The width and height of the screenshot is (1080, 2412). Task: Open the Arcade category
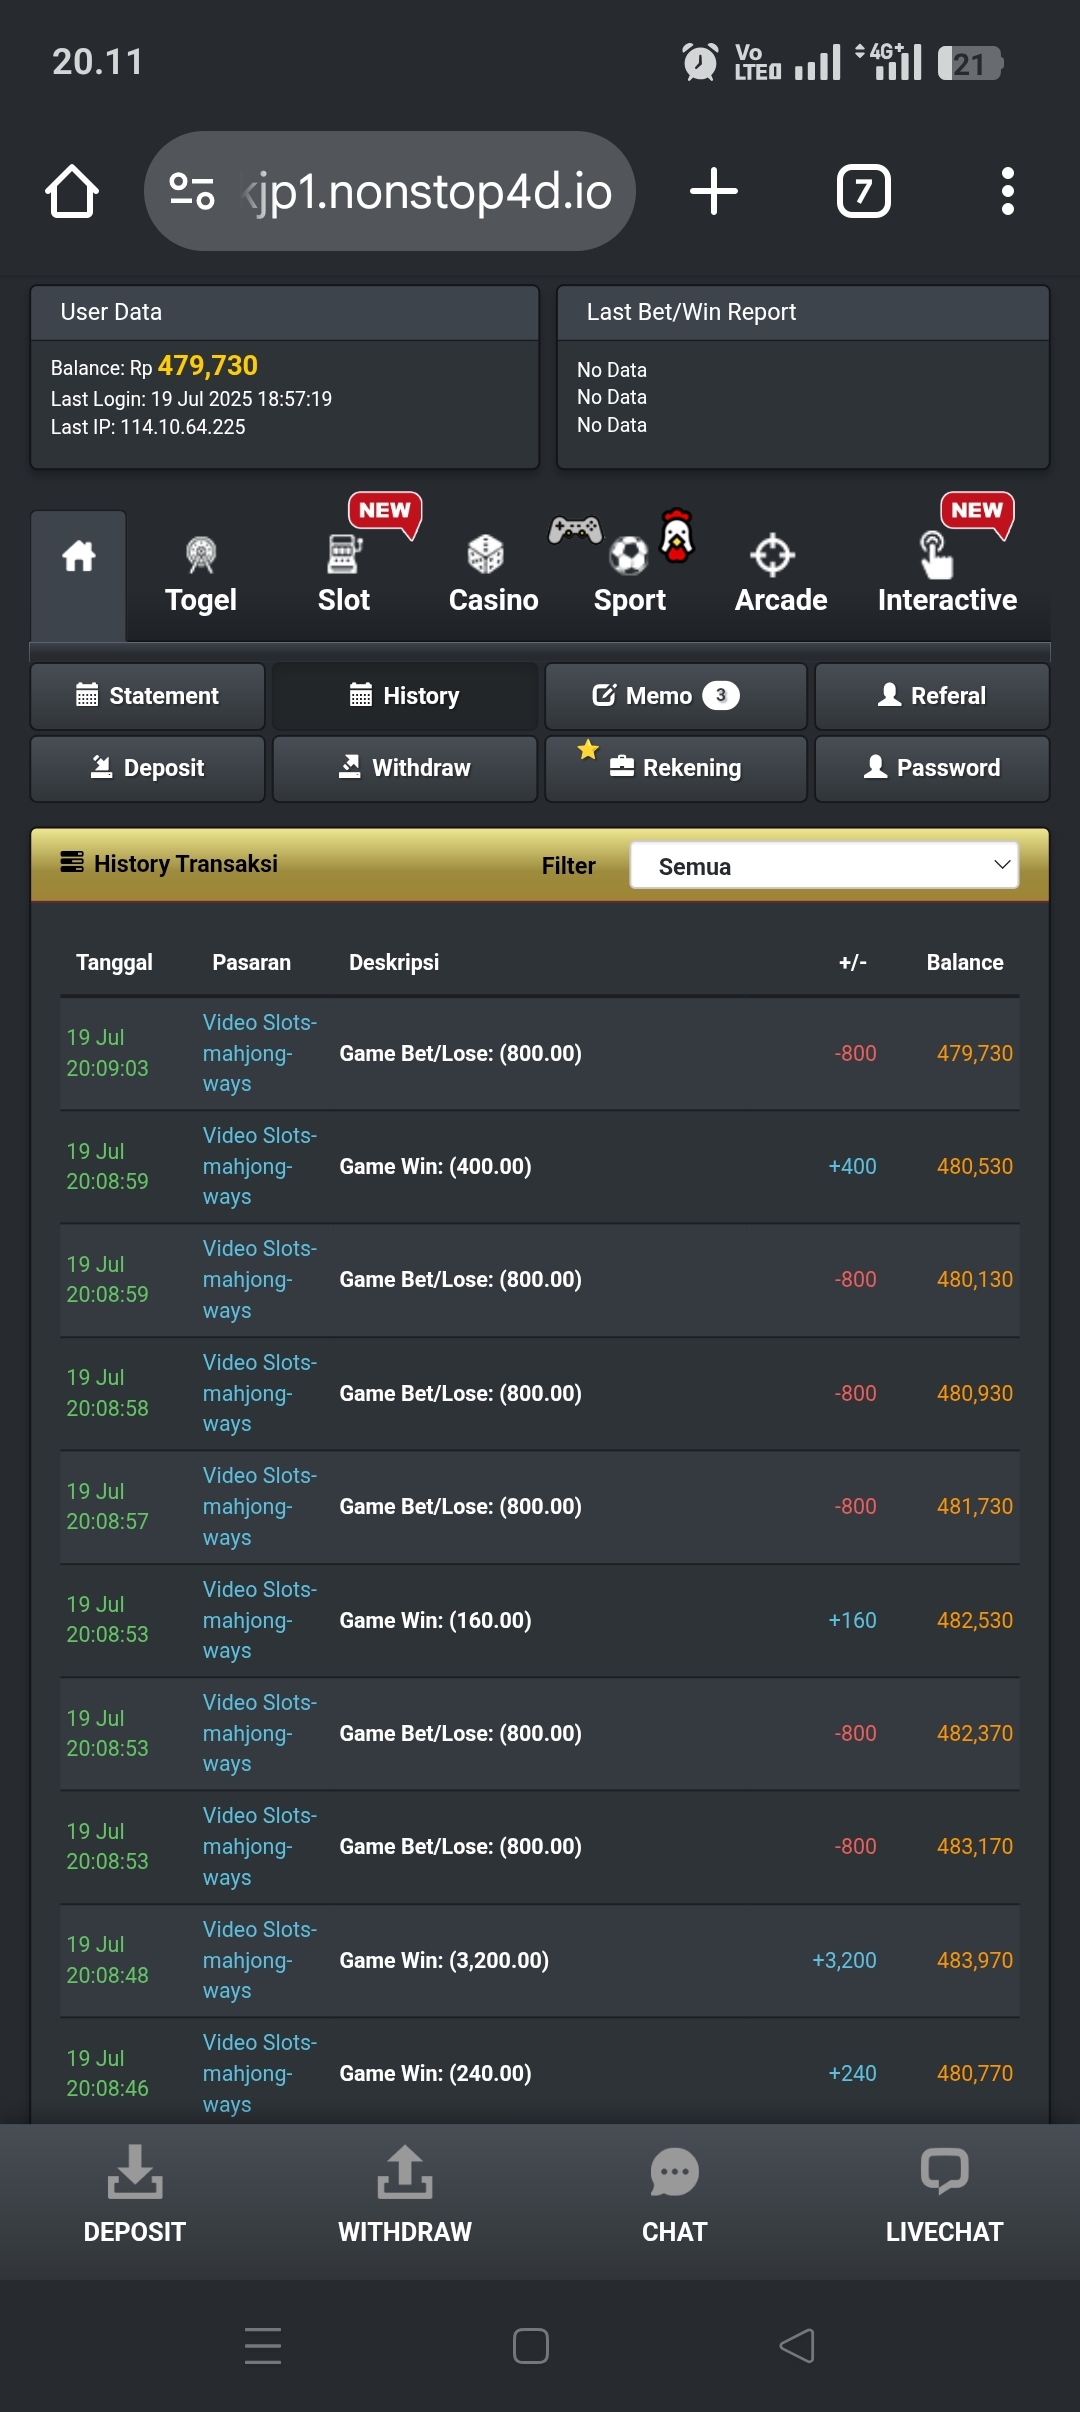781,575
